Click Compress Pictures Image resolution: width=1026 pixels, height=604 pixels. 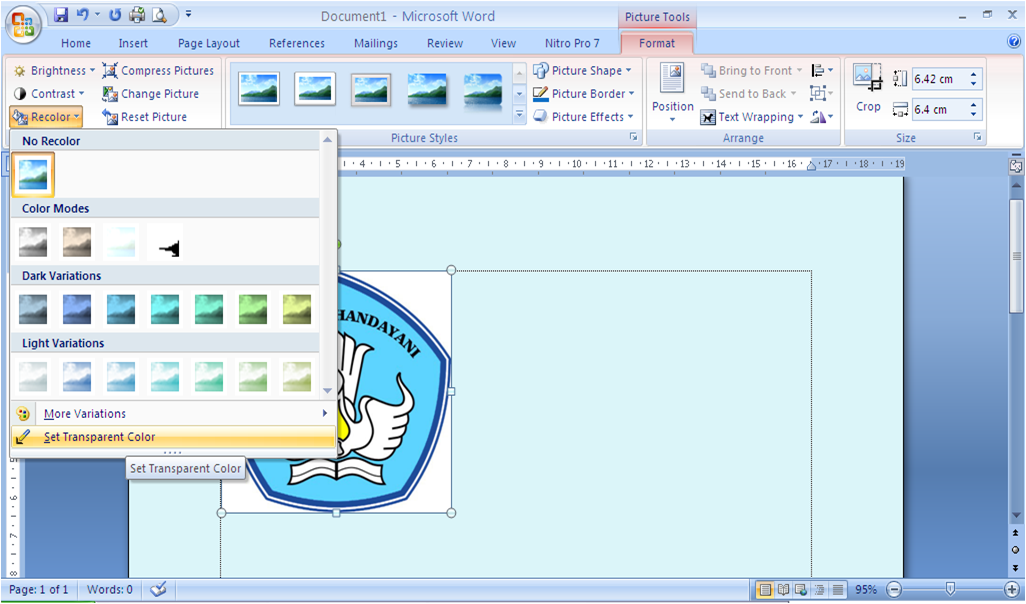click(x=158, y=71)
